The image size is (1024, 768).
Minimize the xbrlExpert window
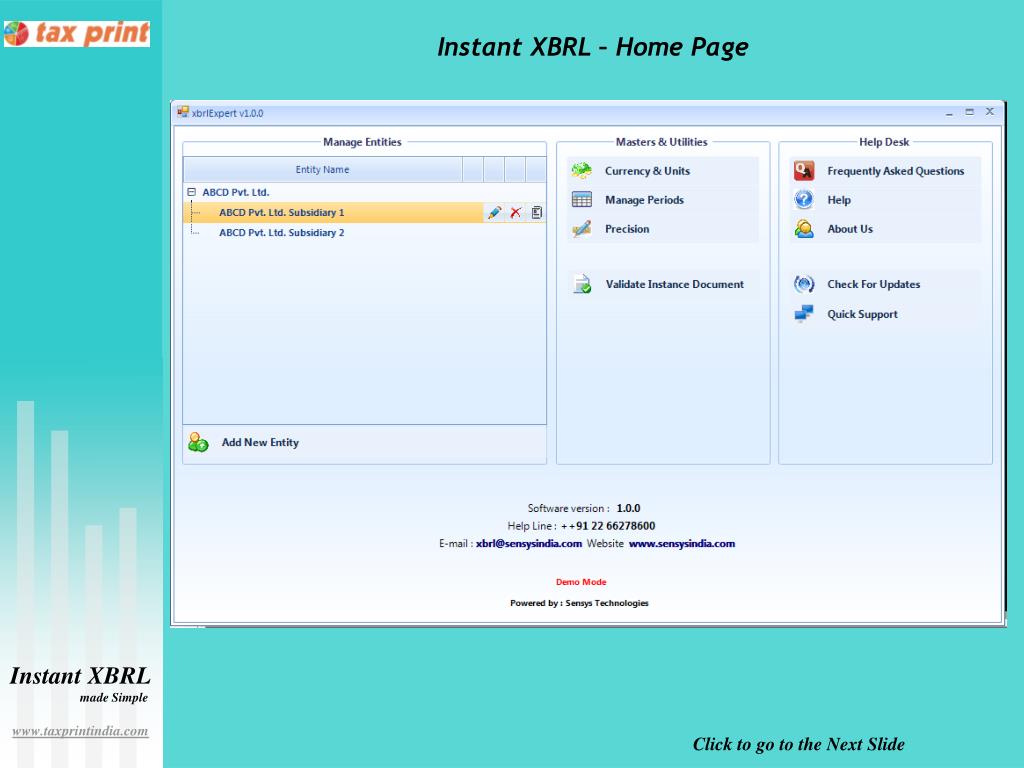949,112
